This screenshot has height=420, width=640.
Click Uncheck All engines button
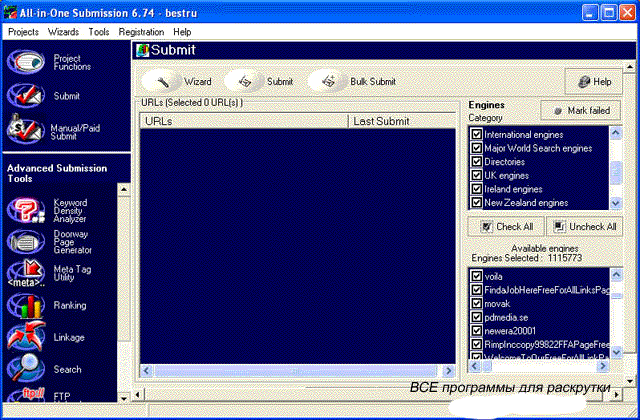(584, 227)
